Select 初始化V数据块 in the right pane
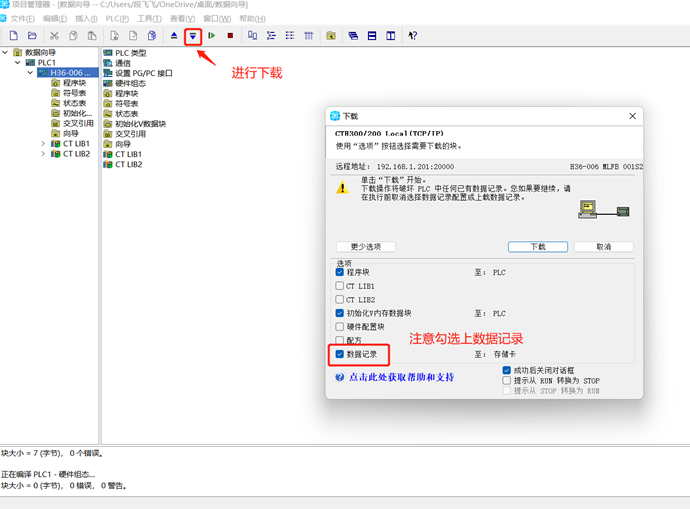Screen dimensions: 690x509 tap(135, 124)
